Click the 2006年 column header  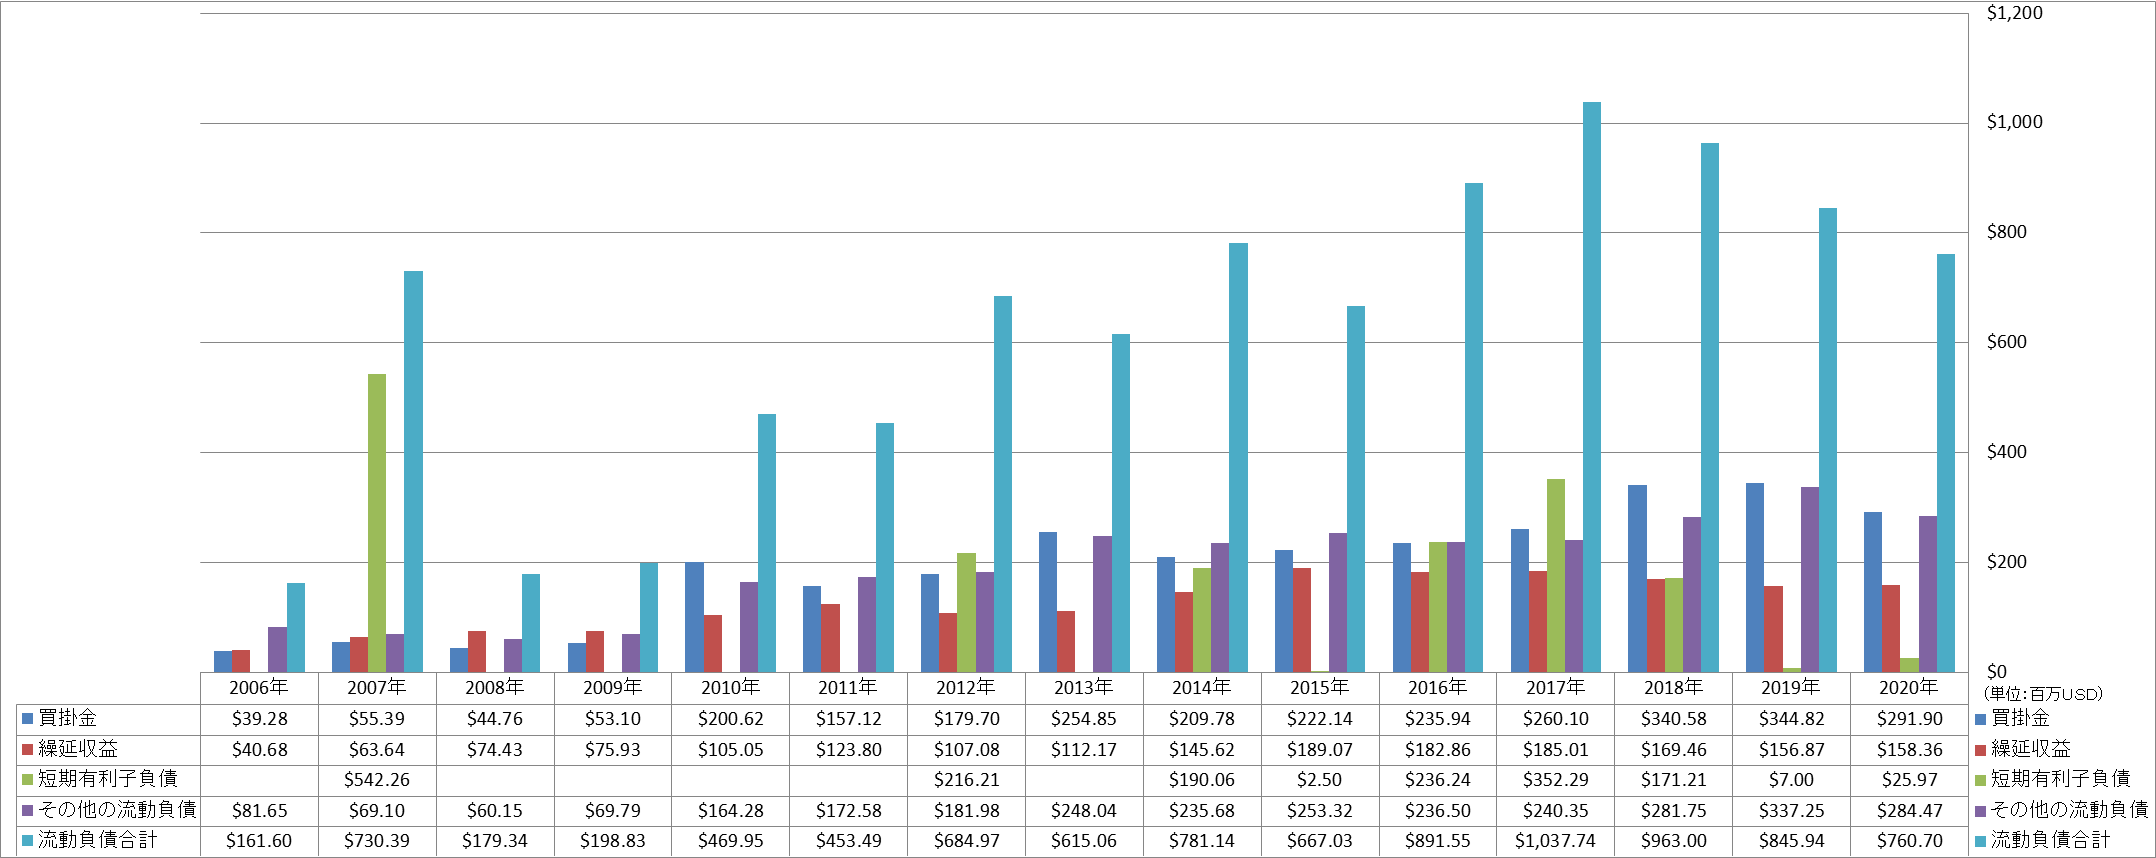click(x=259, y=687)
